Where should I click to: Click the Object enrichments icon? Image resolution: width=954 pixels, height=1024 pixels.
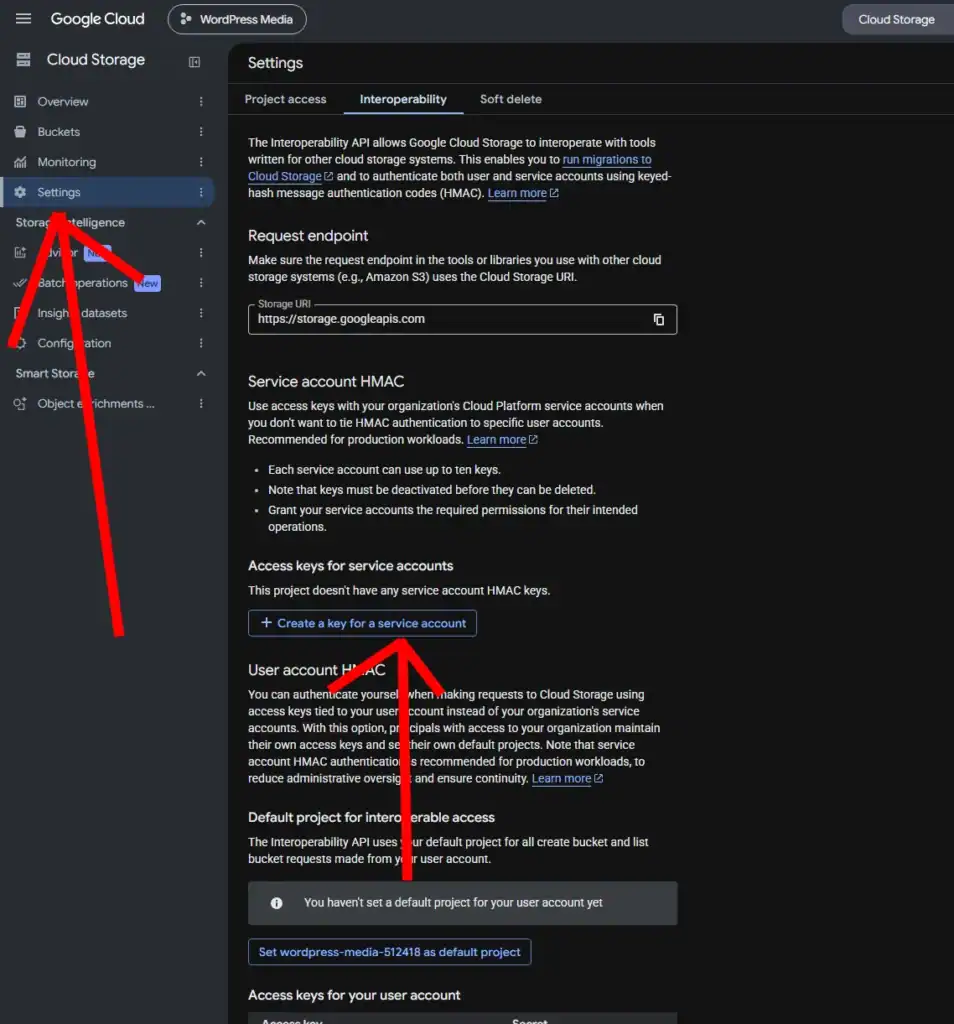(x=20, y=404)
